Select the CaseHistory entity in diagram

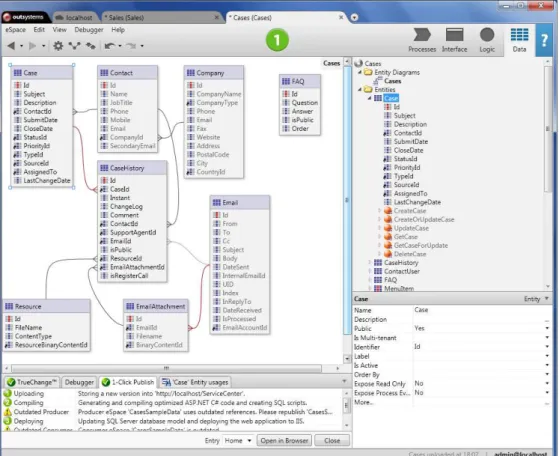132,168
